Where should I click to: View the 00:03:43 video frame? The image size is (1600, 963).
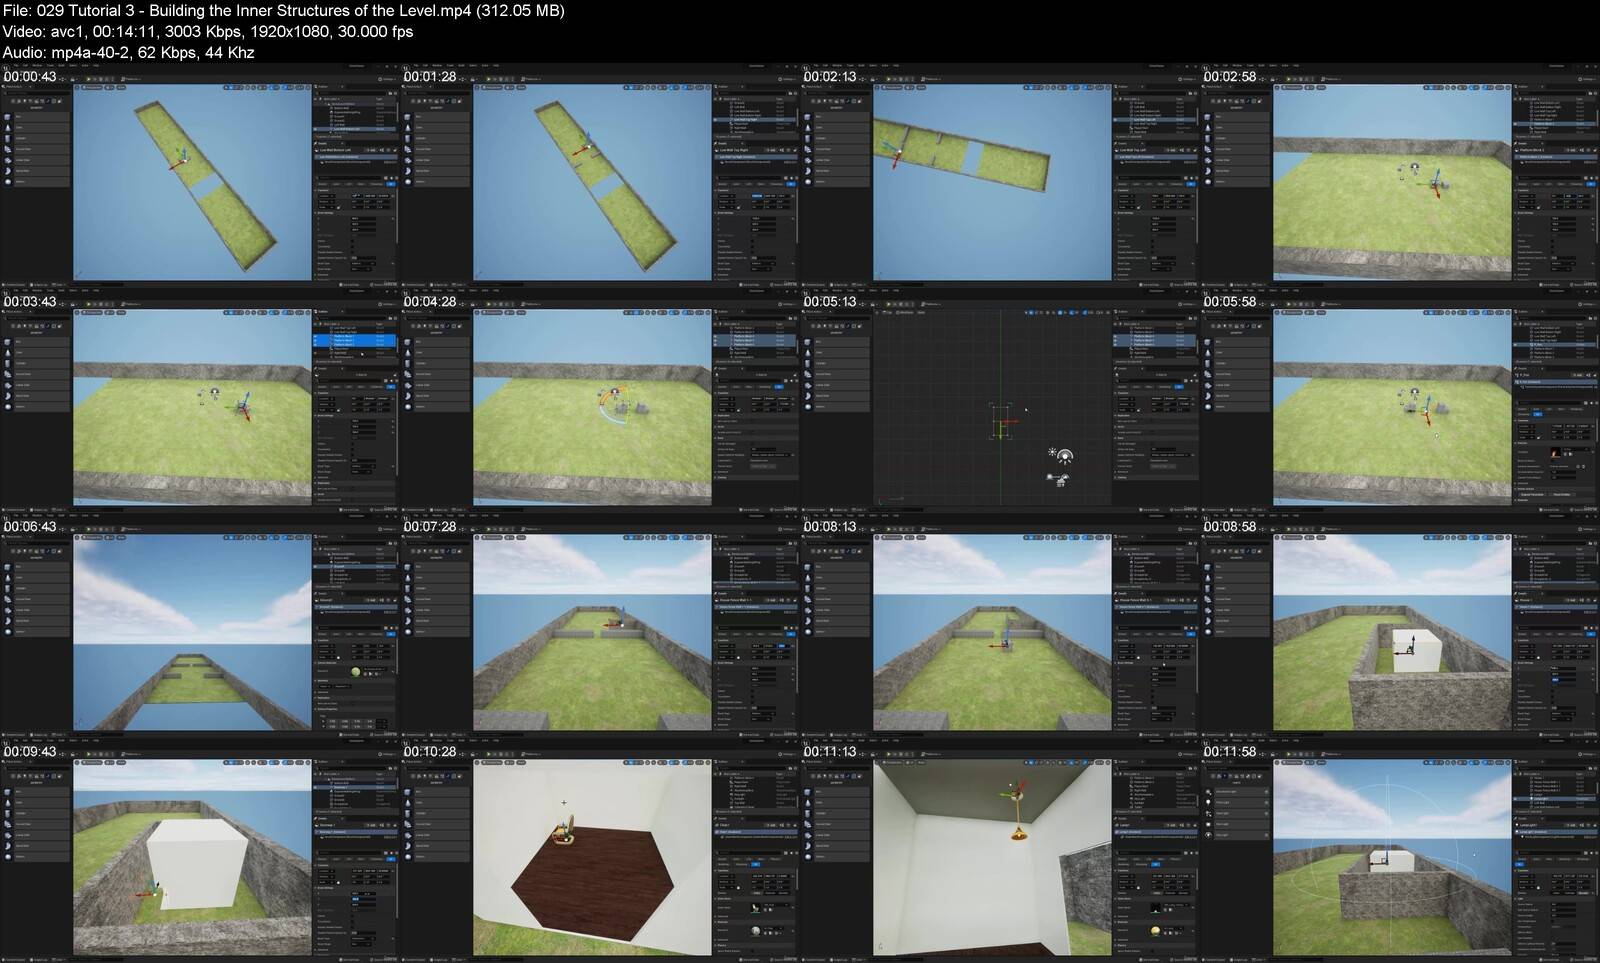point(200,401)
